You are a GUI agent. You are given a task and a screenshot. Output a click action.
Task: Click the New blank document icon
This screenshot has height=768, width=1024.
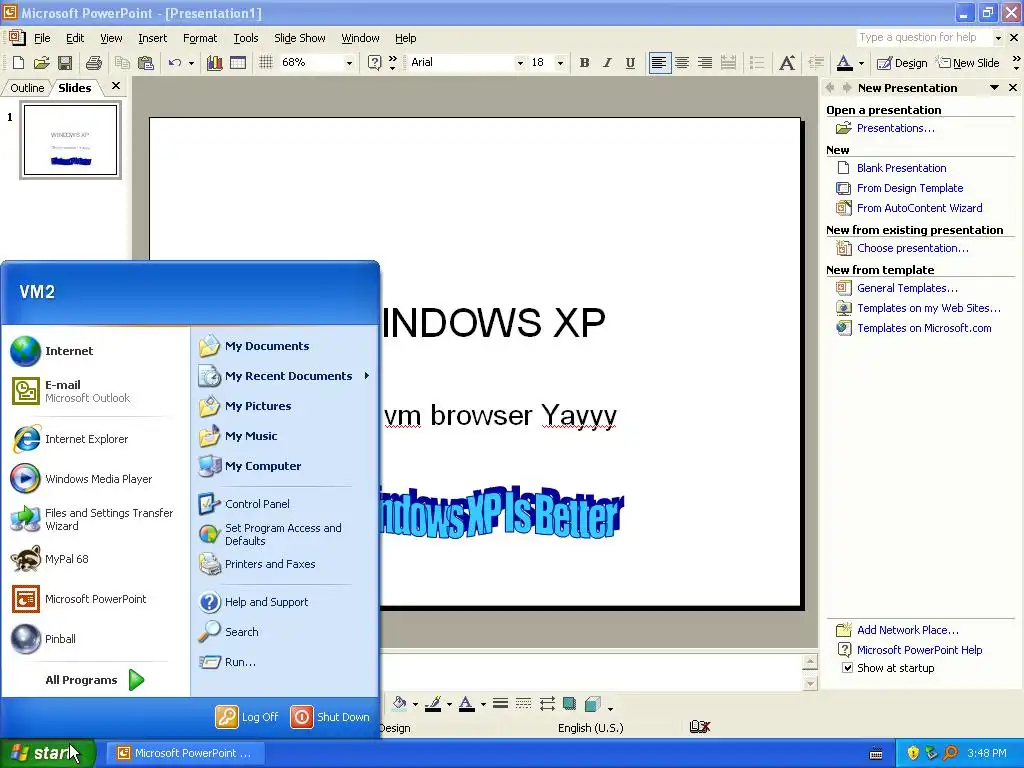18,63
